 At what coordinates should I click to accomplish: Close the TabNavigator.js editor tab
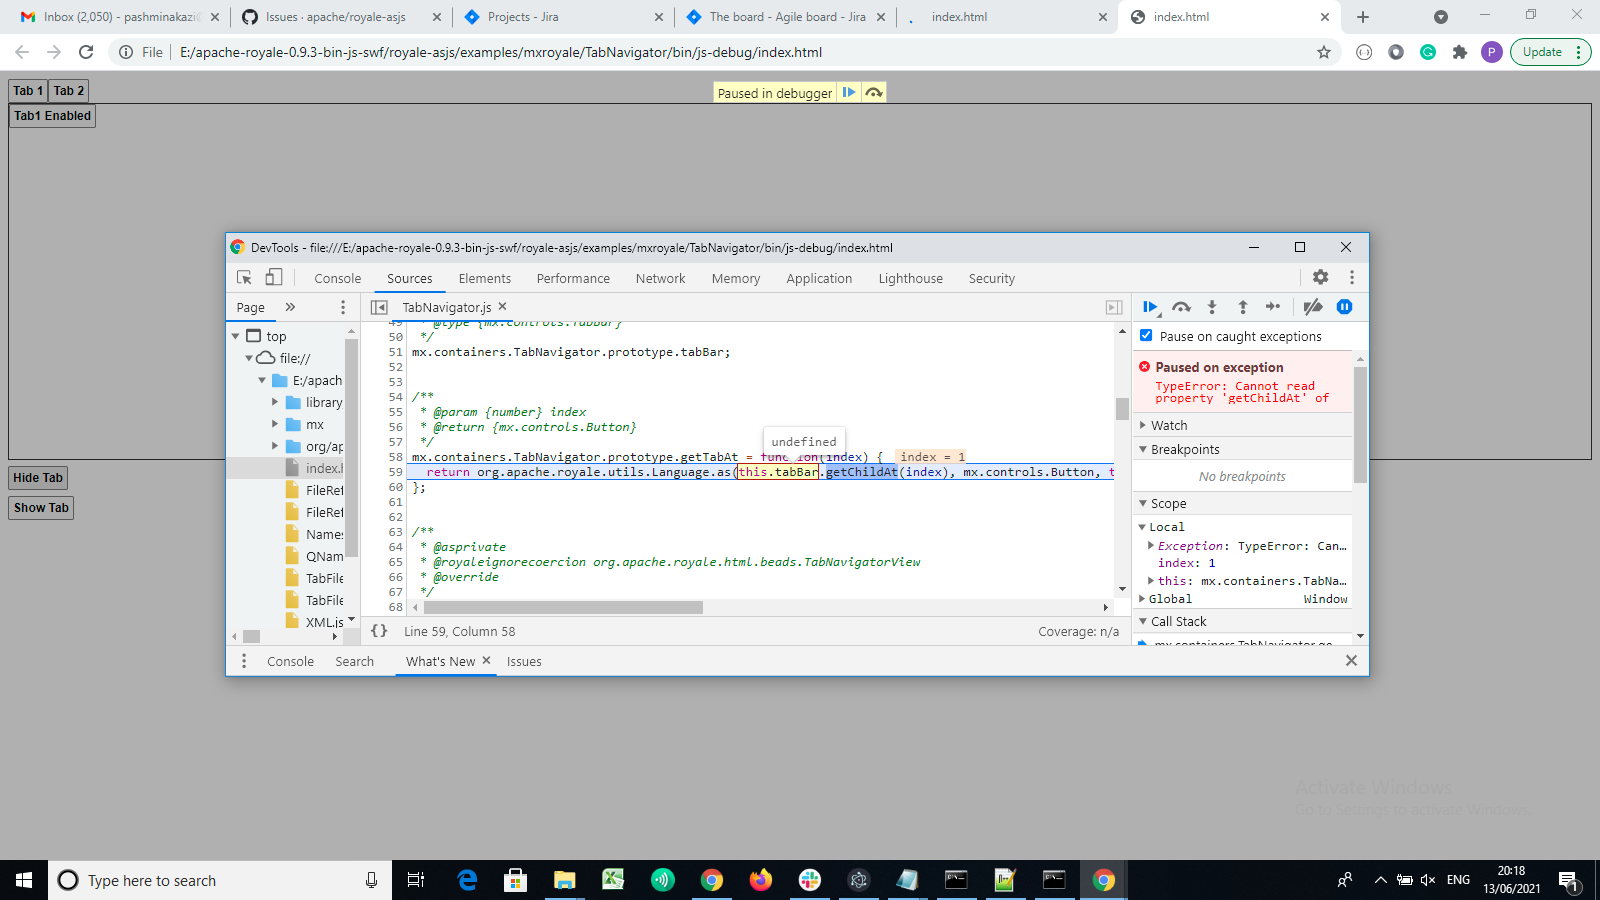(503, 307)
